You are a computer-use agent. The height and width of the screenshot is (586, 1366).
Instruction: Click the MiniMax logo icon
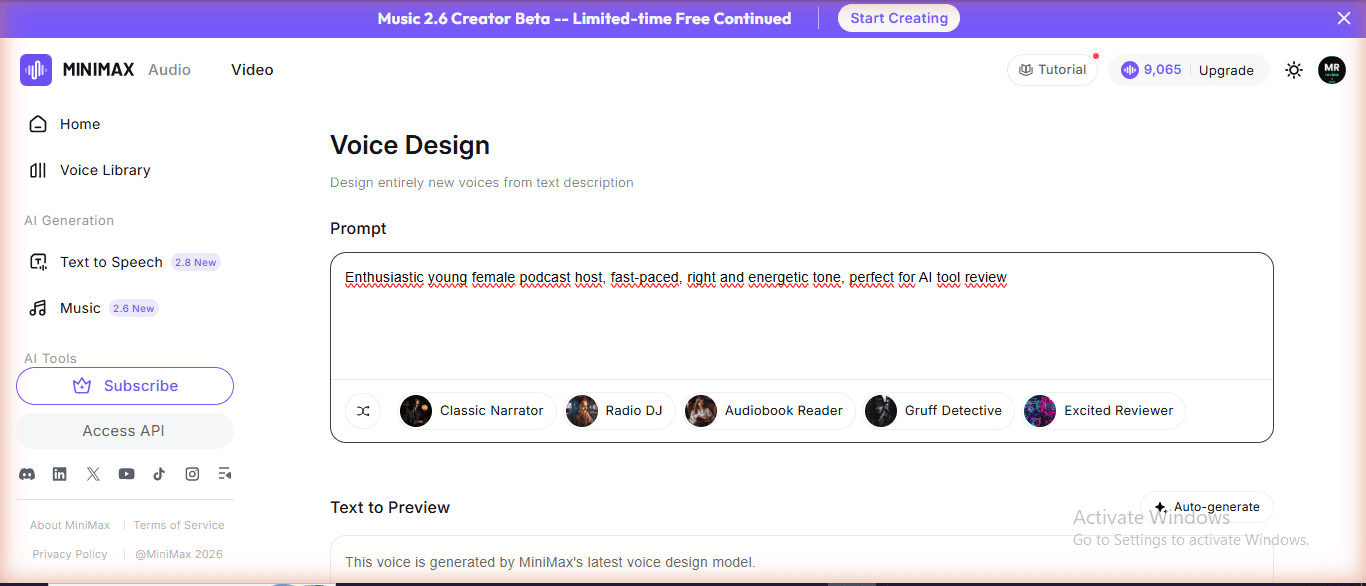tap(36, 70)
